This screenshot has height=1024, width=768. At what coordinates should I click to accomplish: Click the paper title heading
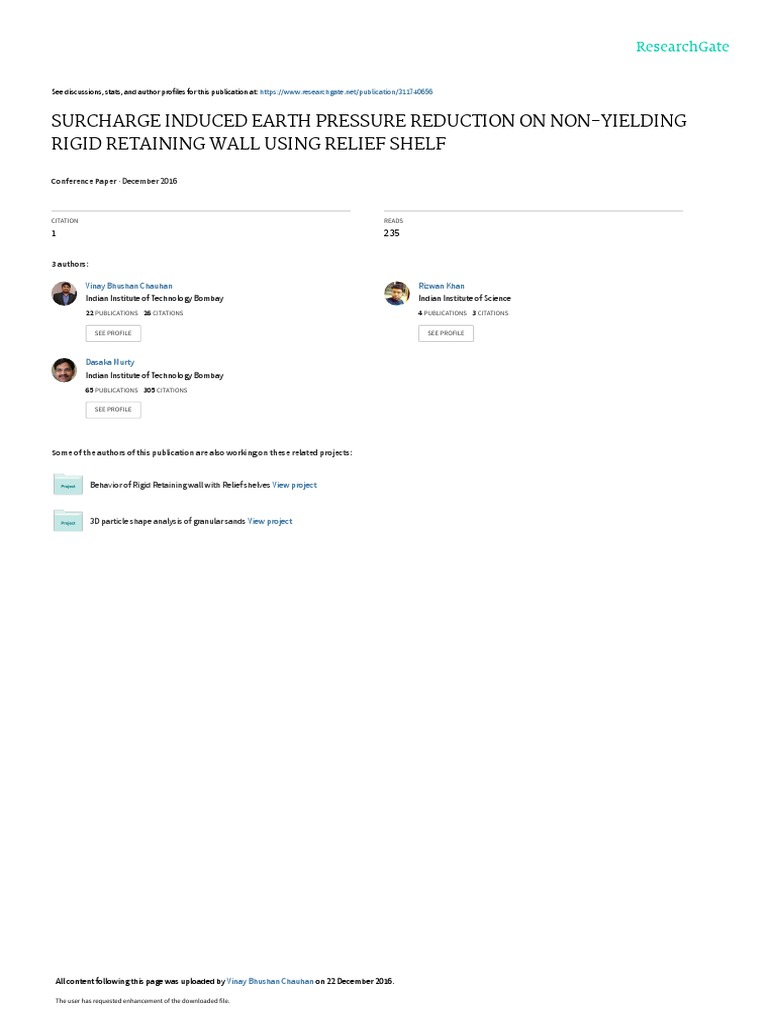pos(369,132)
